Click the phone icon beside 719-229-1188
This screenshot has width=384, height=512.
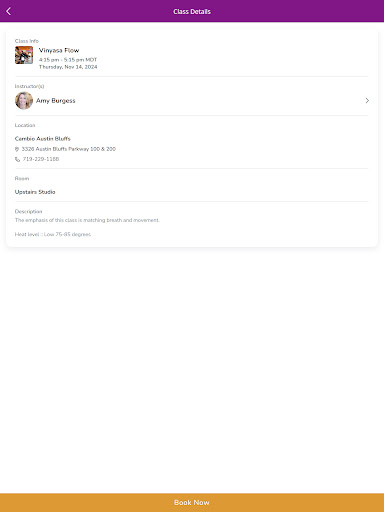click(17, 159)
